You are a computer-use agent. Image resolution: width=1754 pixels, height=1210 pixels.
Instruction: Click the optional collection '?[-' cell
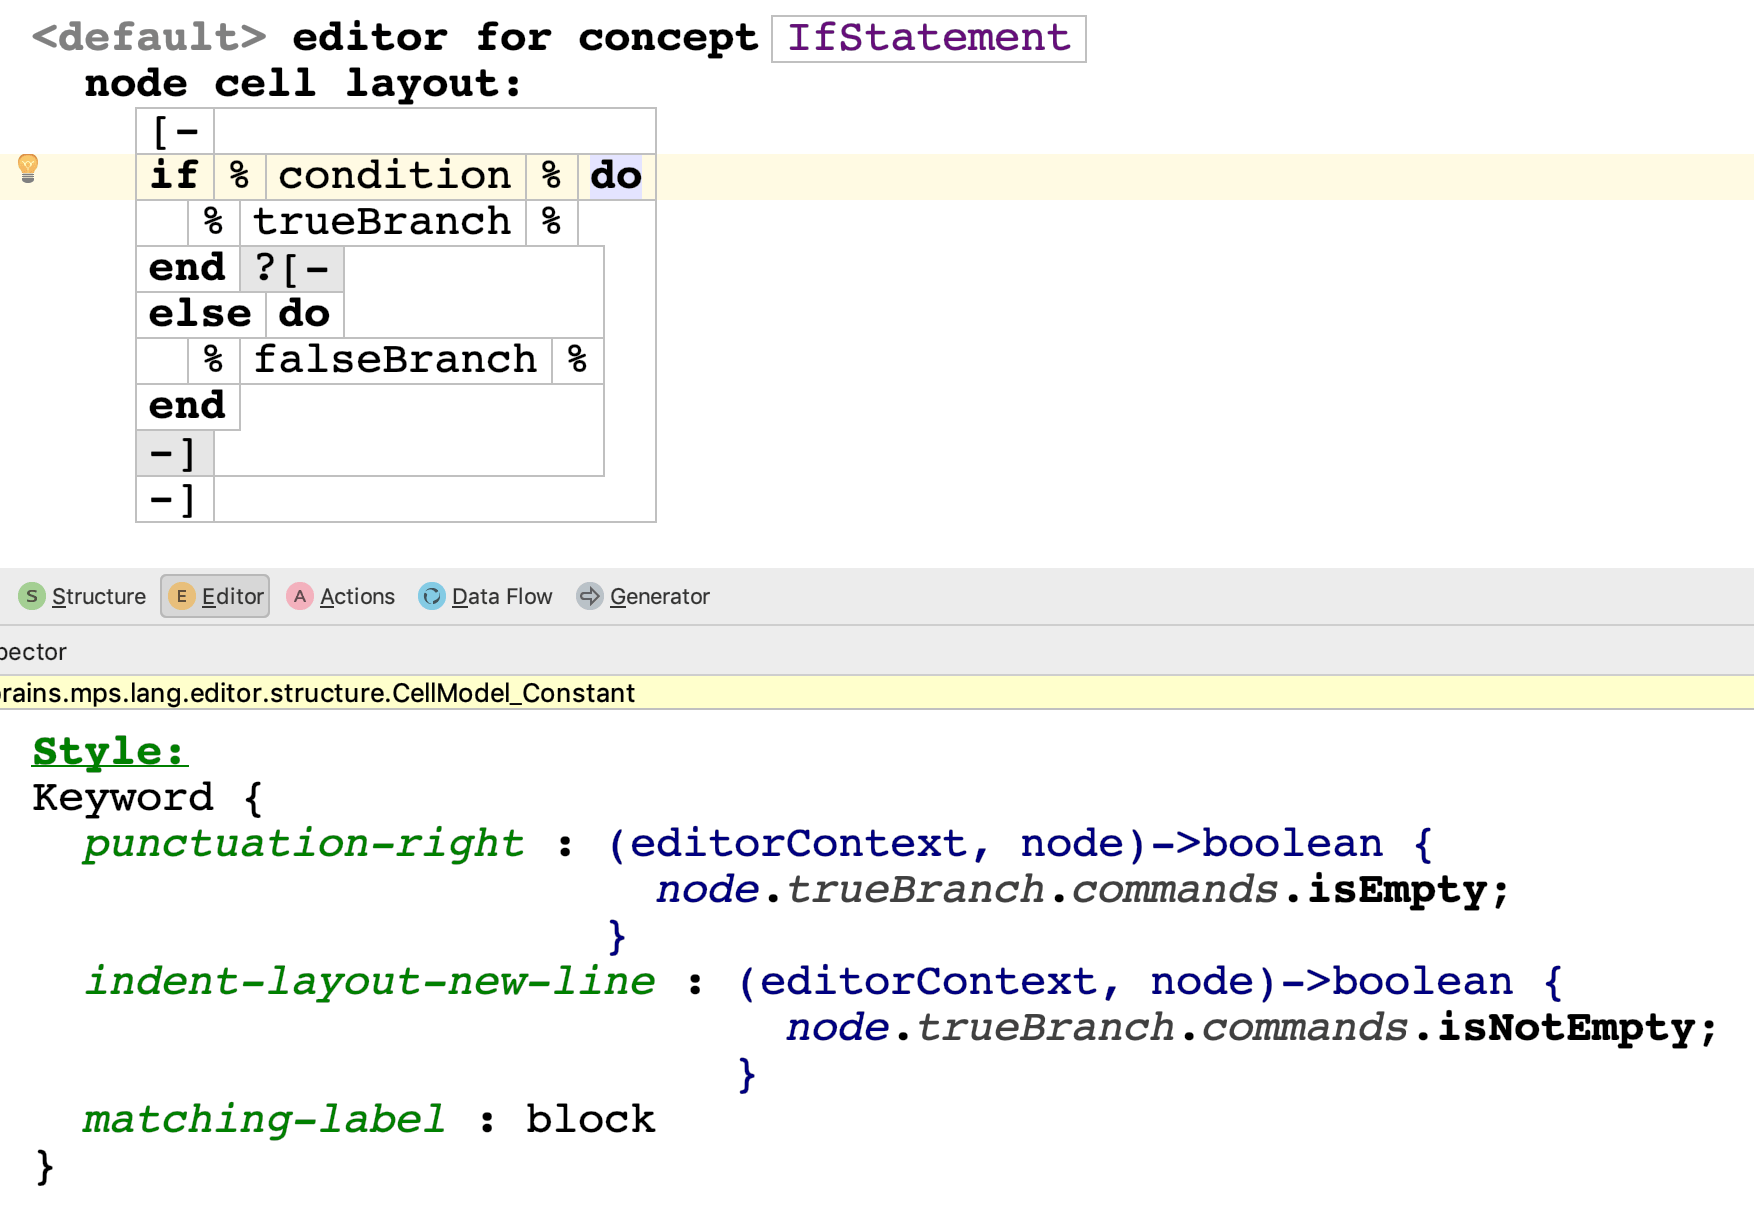point(292,268)
